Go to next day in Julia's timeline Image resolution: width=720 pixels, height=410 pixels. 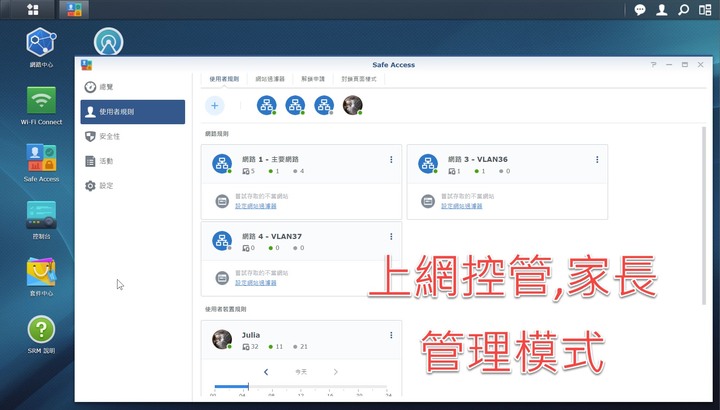click(336, 372)
